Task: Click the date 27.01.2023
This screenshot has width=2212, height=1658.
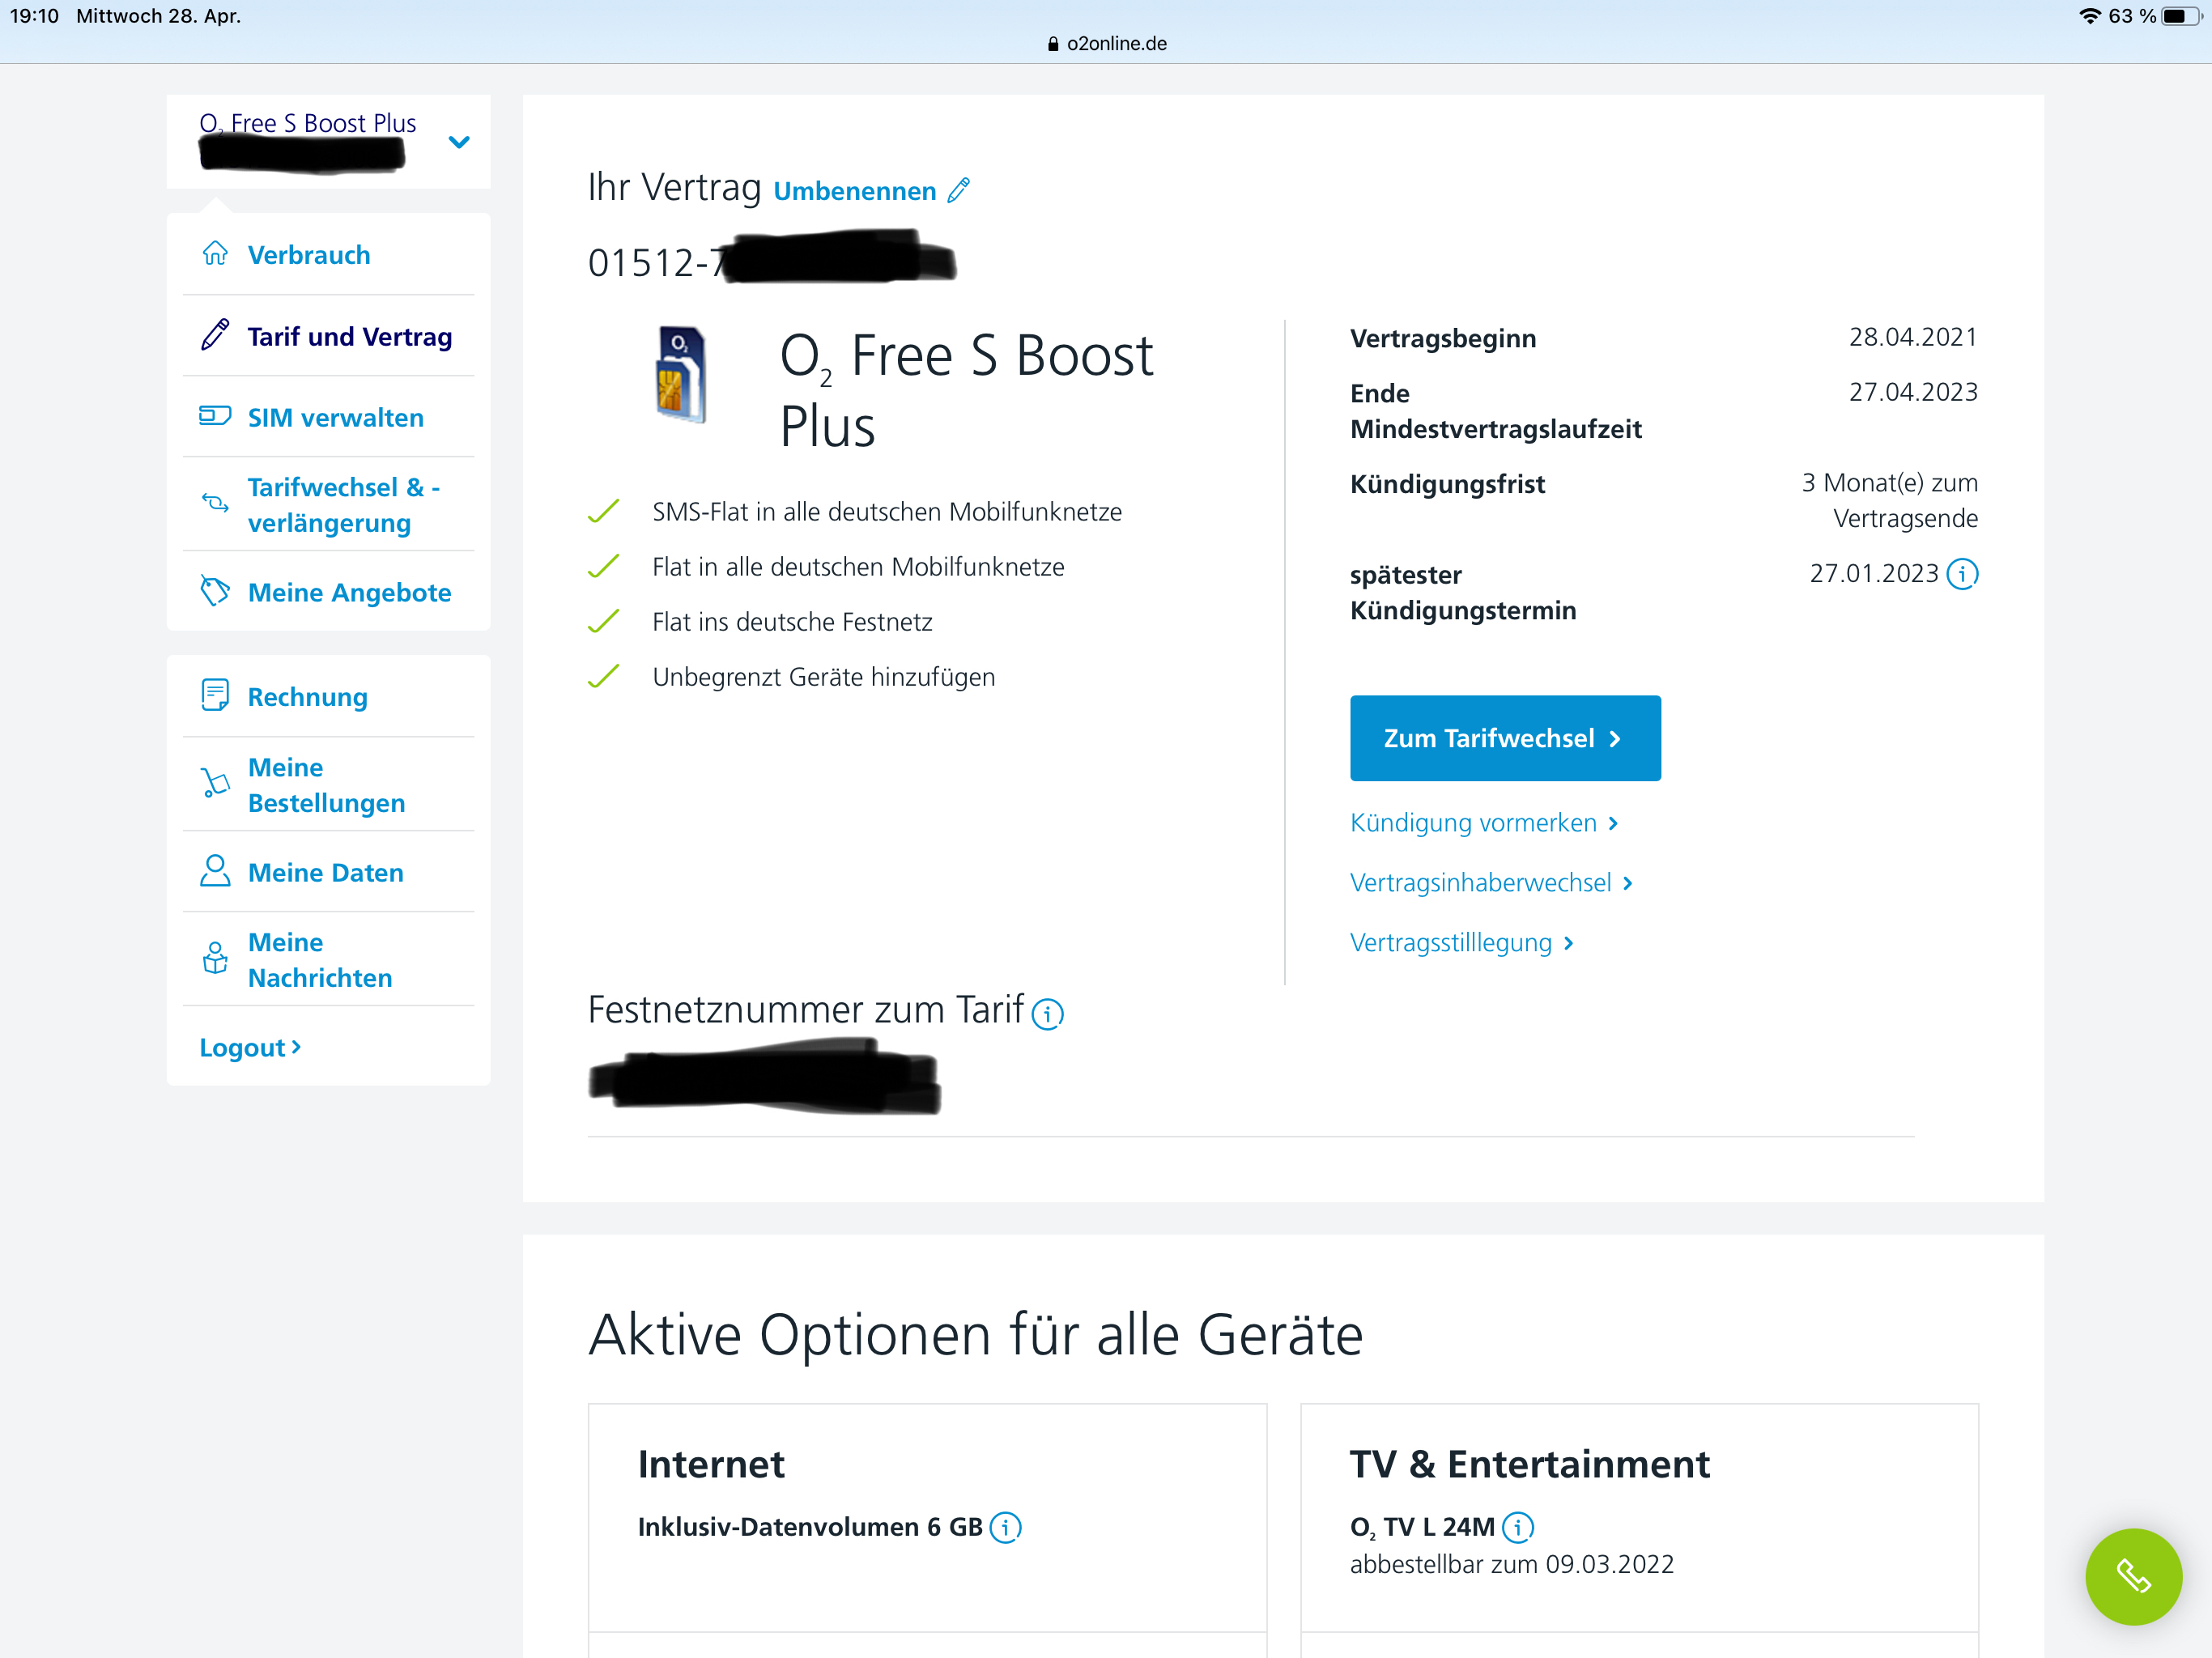Action: coord(1874,574)
